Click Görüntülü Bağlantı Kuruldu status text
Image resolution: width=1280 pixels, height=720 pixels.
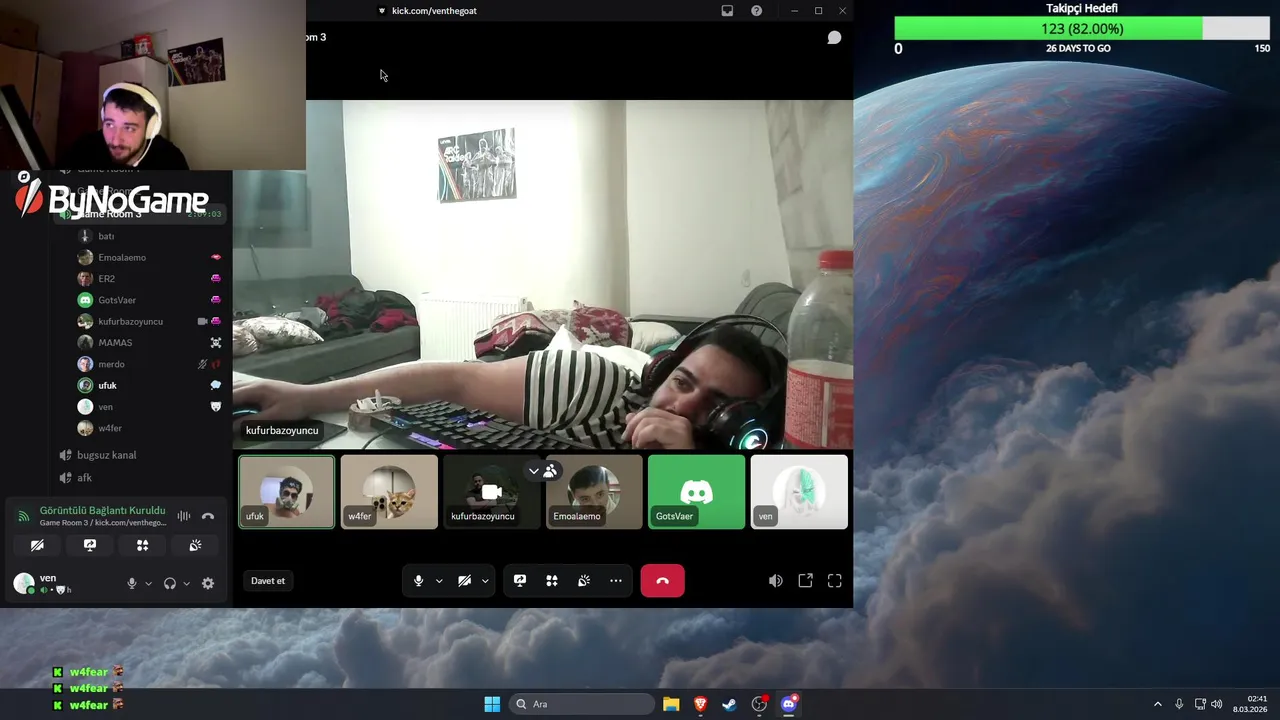point(102,511)
